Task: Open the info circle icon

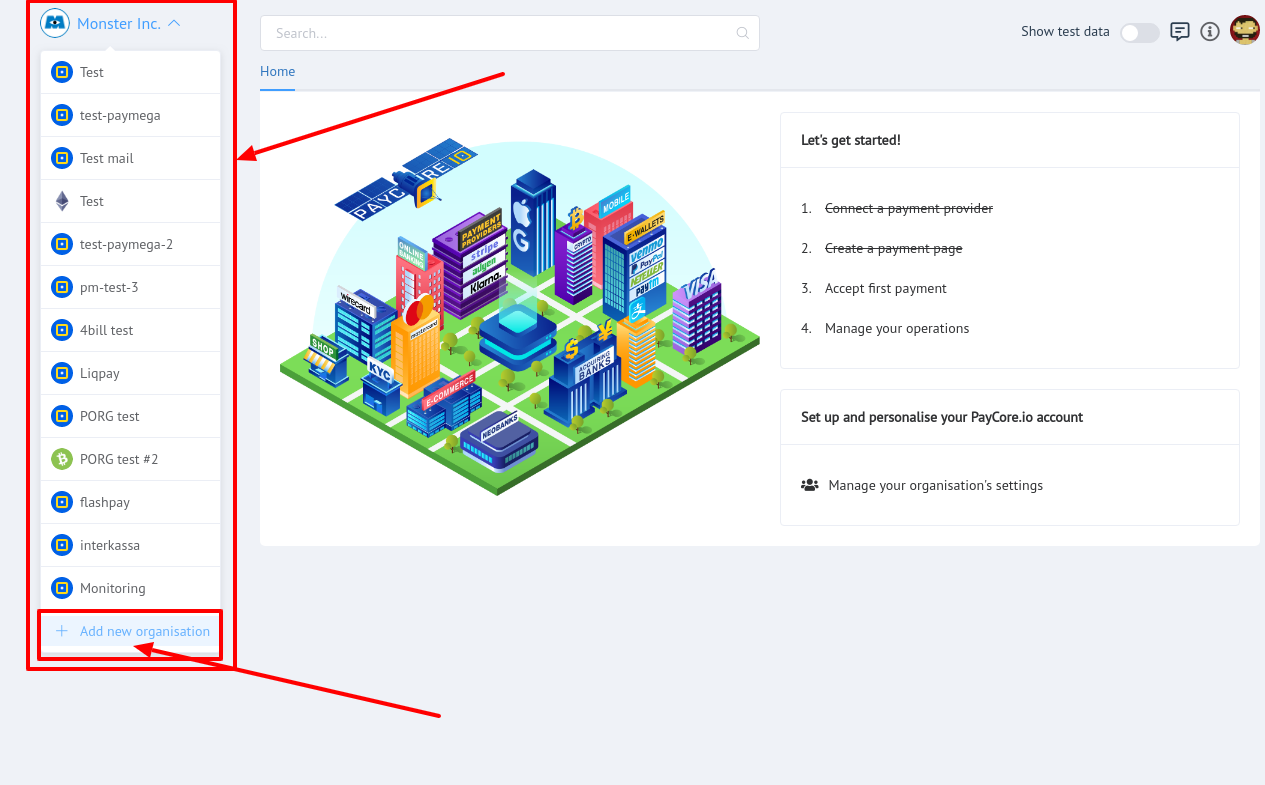Action: click(x=1210, y=31)
